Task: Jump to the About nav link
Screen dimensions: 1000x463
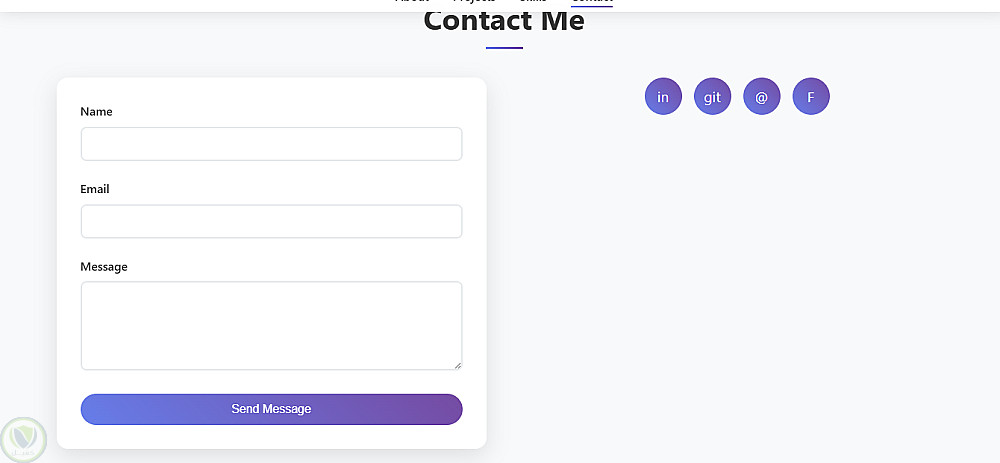Action: (412, 2)
